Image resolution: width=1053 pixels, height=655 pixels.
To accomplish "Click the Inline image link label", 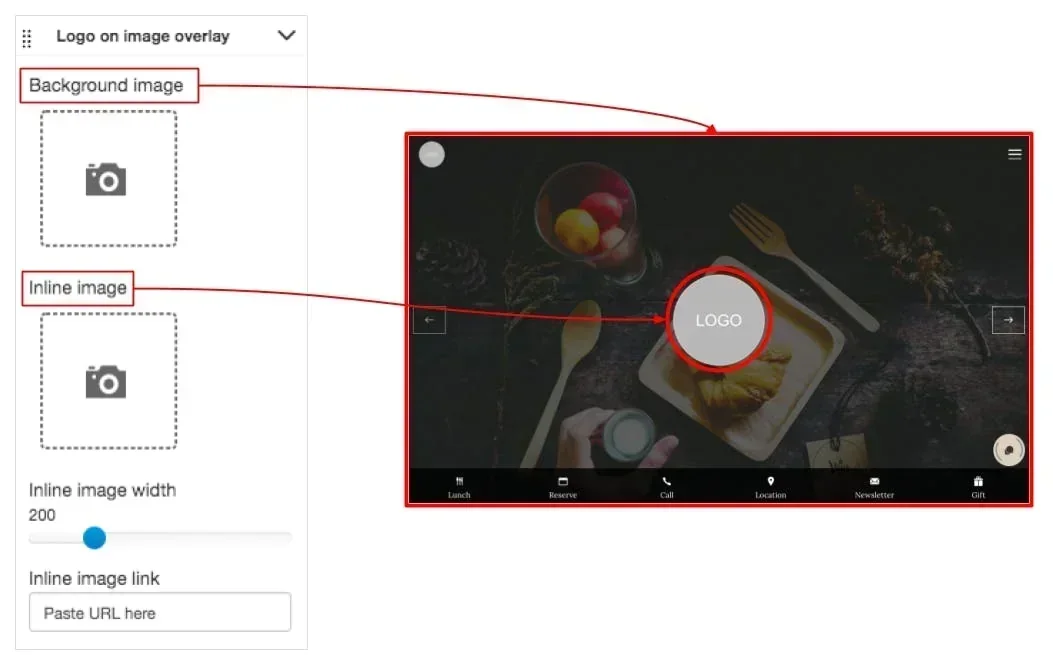I will pos(94,578).
